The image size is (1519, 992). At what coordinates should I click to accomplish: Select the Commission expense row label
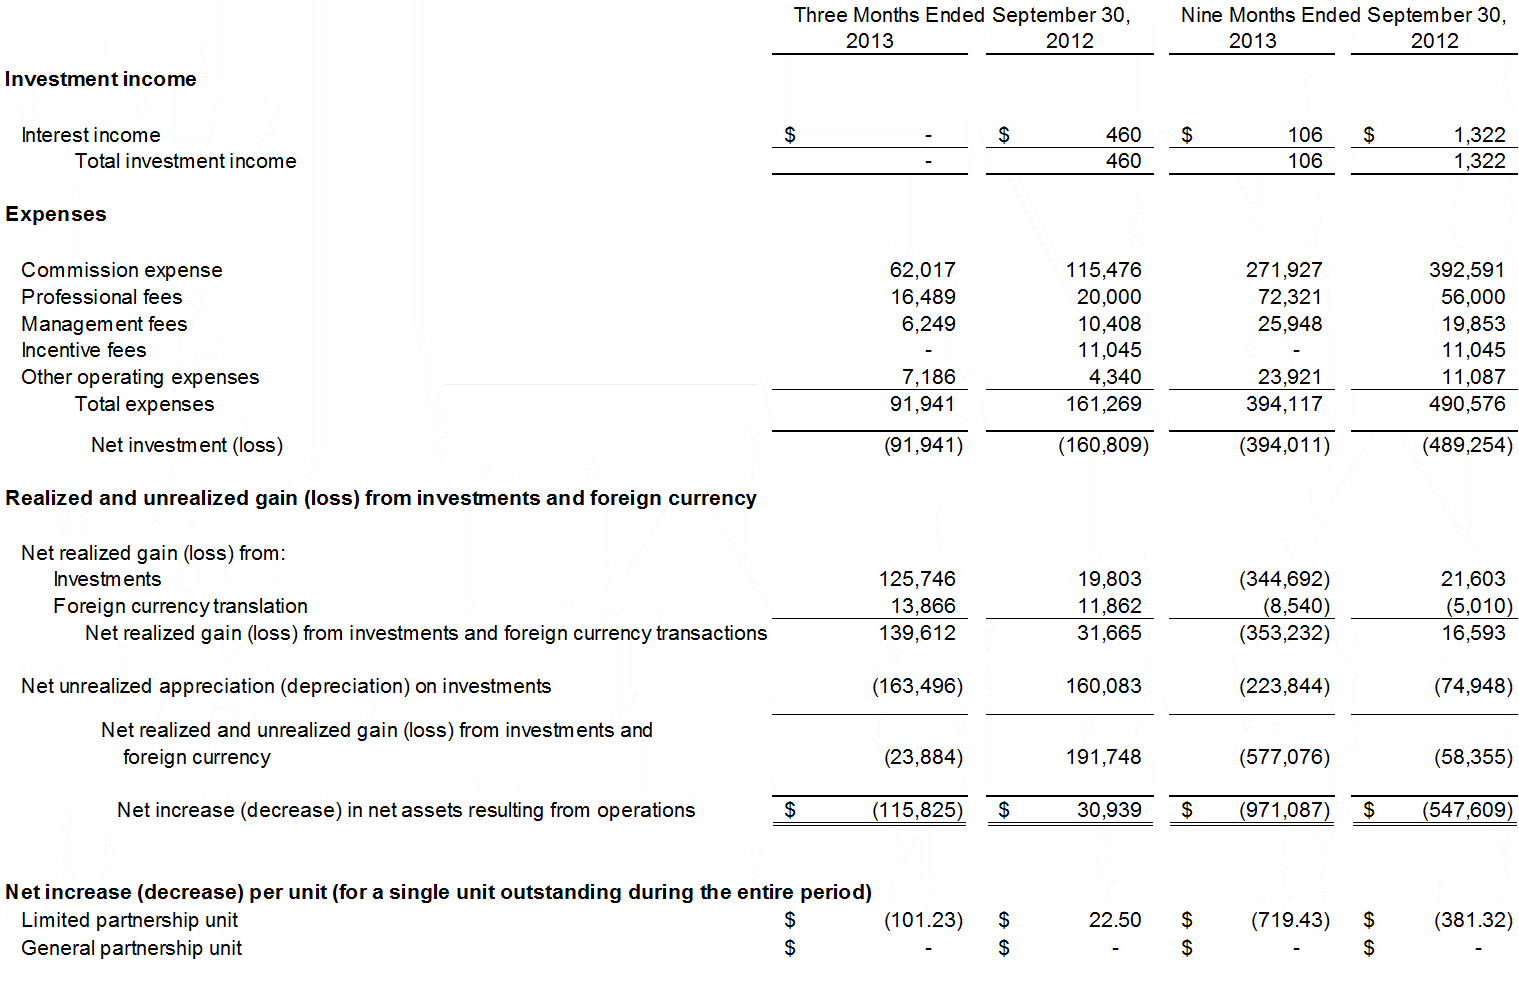pos(122,270)
